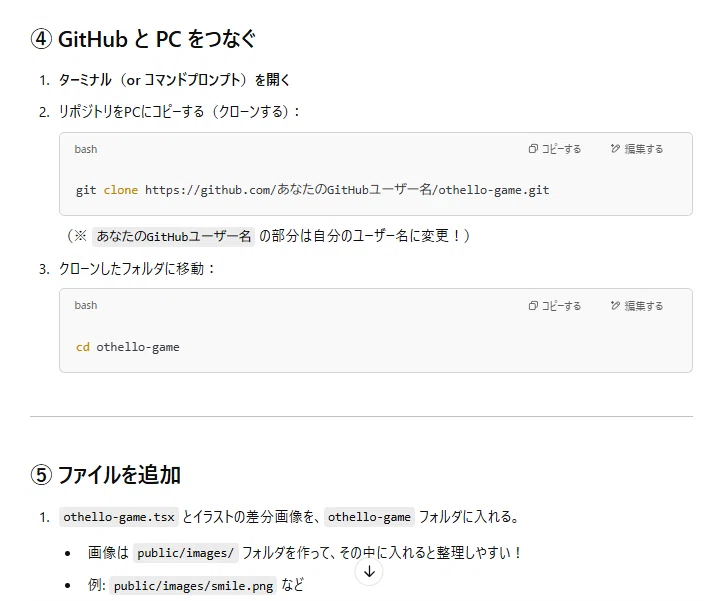Click the othello-game folder inline code
Screen dimensions: 725x601
click(x=369, y=517)
